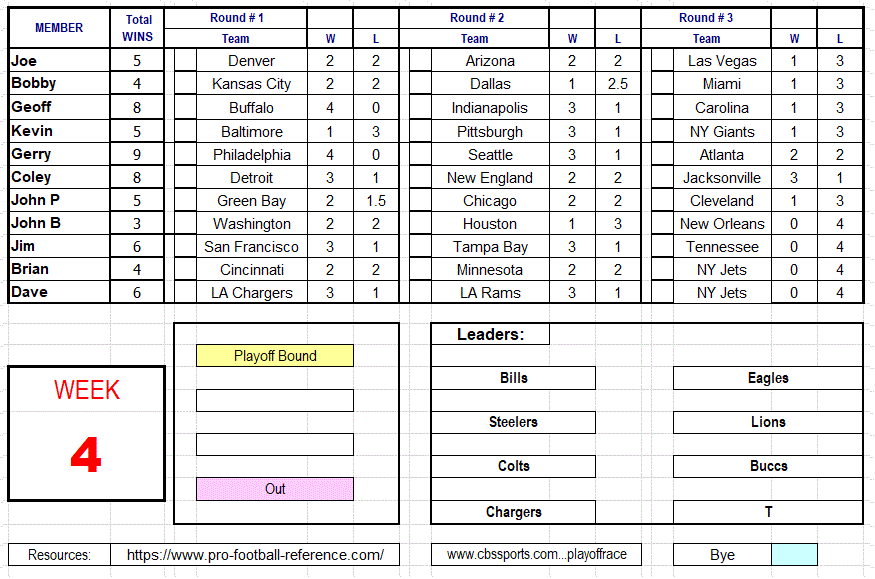Select the Round # 3 header cell

(x=706, y=18)
